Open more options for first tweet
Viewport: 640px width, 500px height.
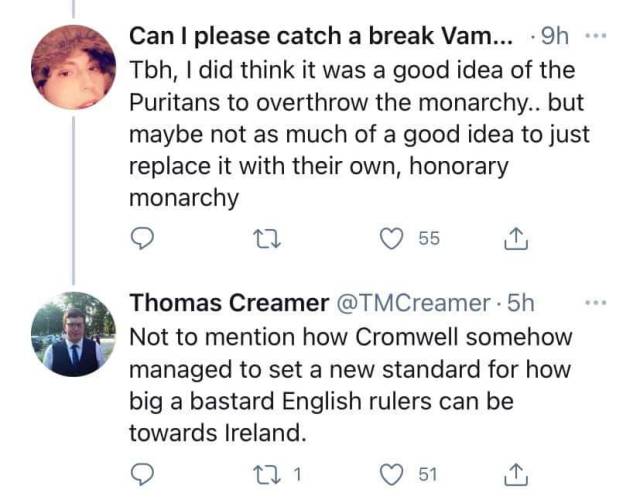(x=597, y=37)
